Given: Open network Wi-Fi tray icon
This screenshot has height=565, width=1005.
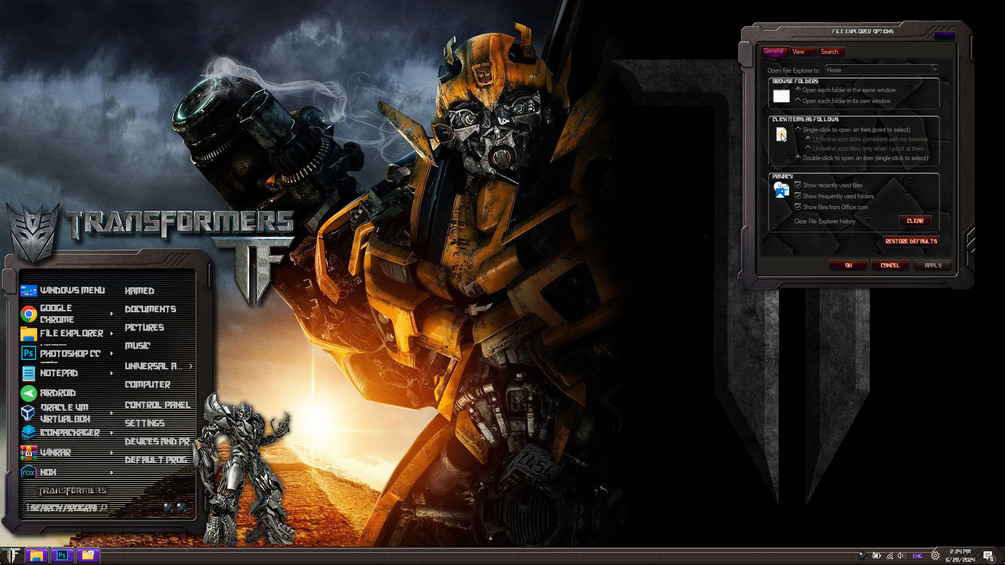Looking at the screenshot, I should (x=890, y=556).
